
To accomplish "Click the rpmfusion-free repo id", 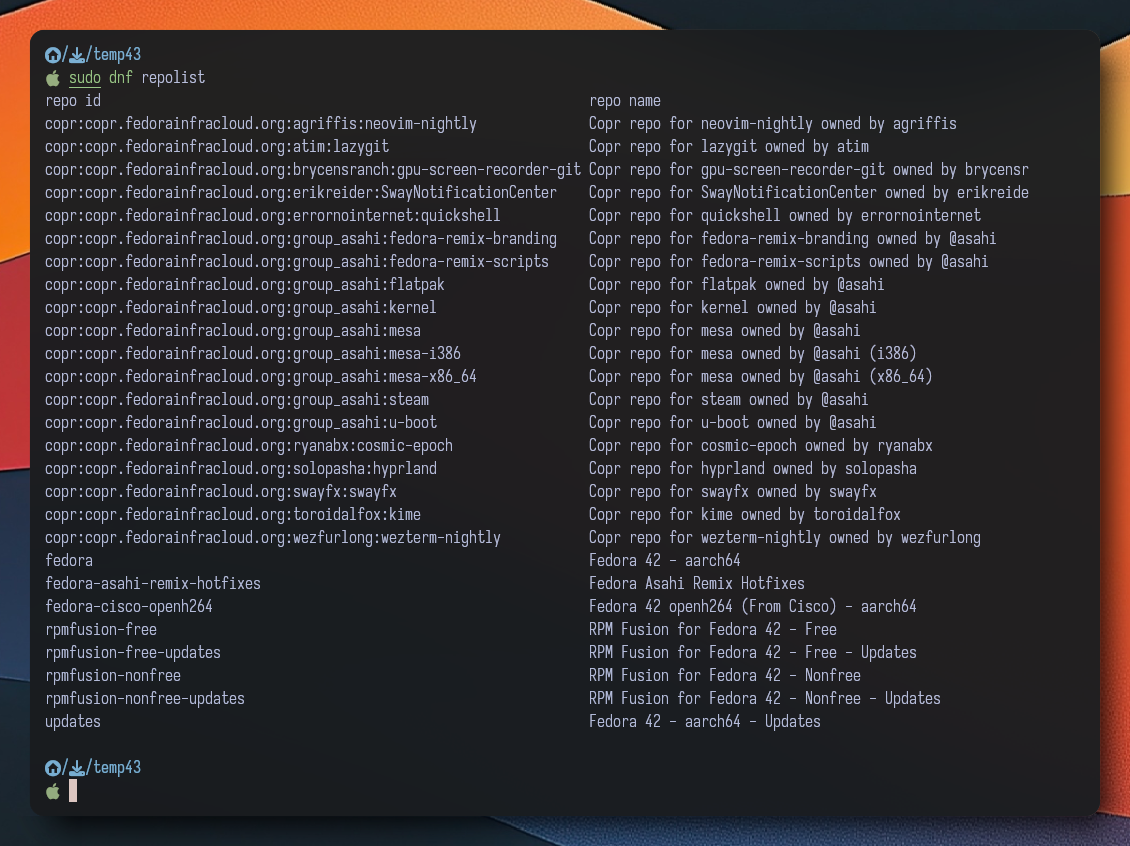I will click(101, 631).
